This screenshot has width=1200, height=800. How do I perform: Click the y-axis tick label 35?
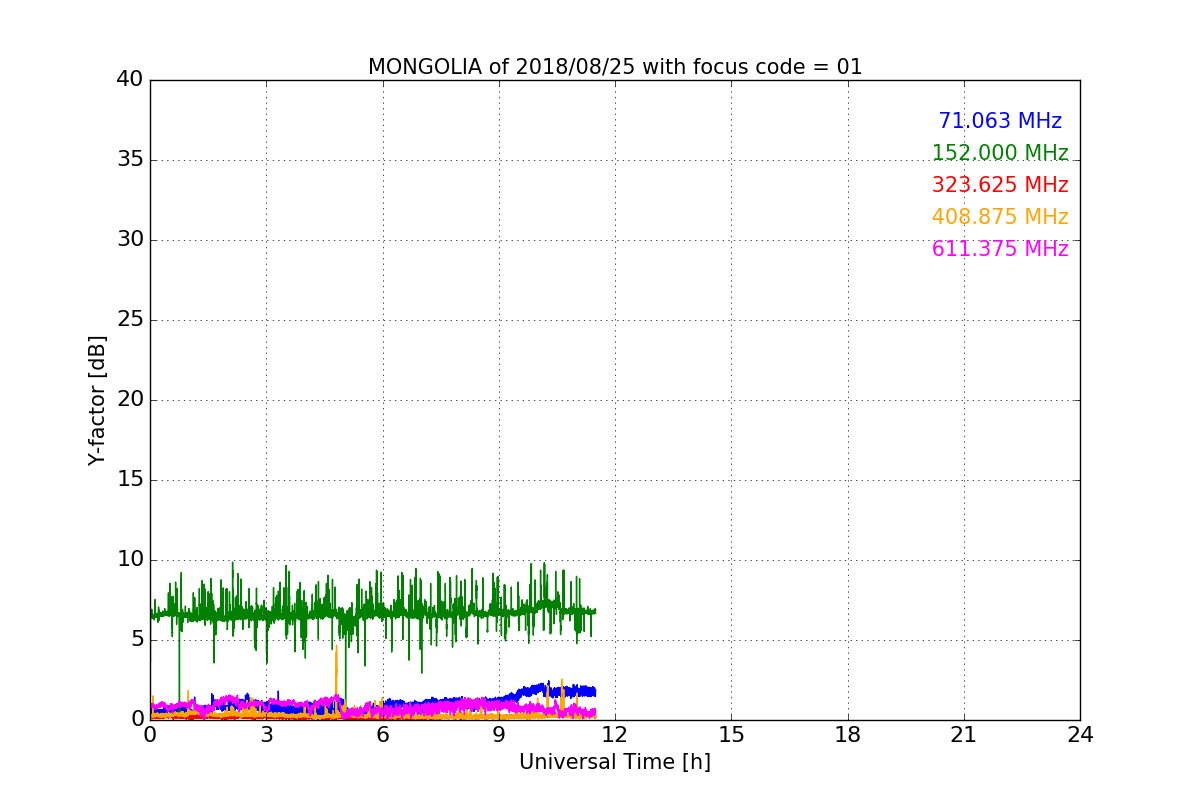coord(130,160)
